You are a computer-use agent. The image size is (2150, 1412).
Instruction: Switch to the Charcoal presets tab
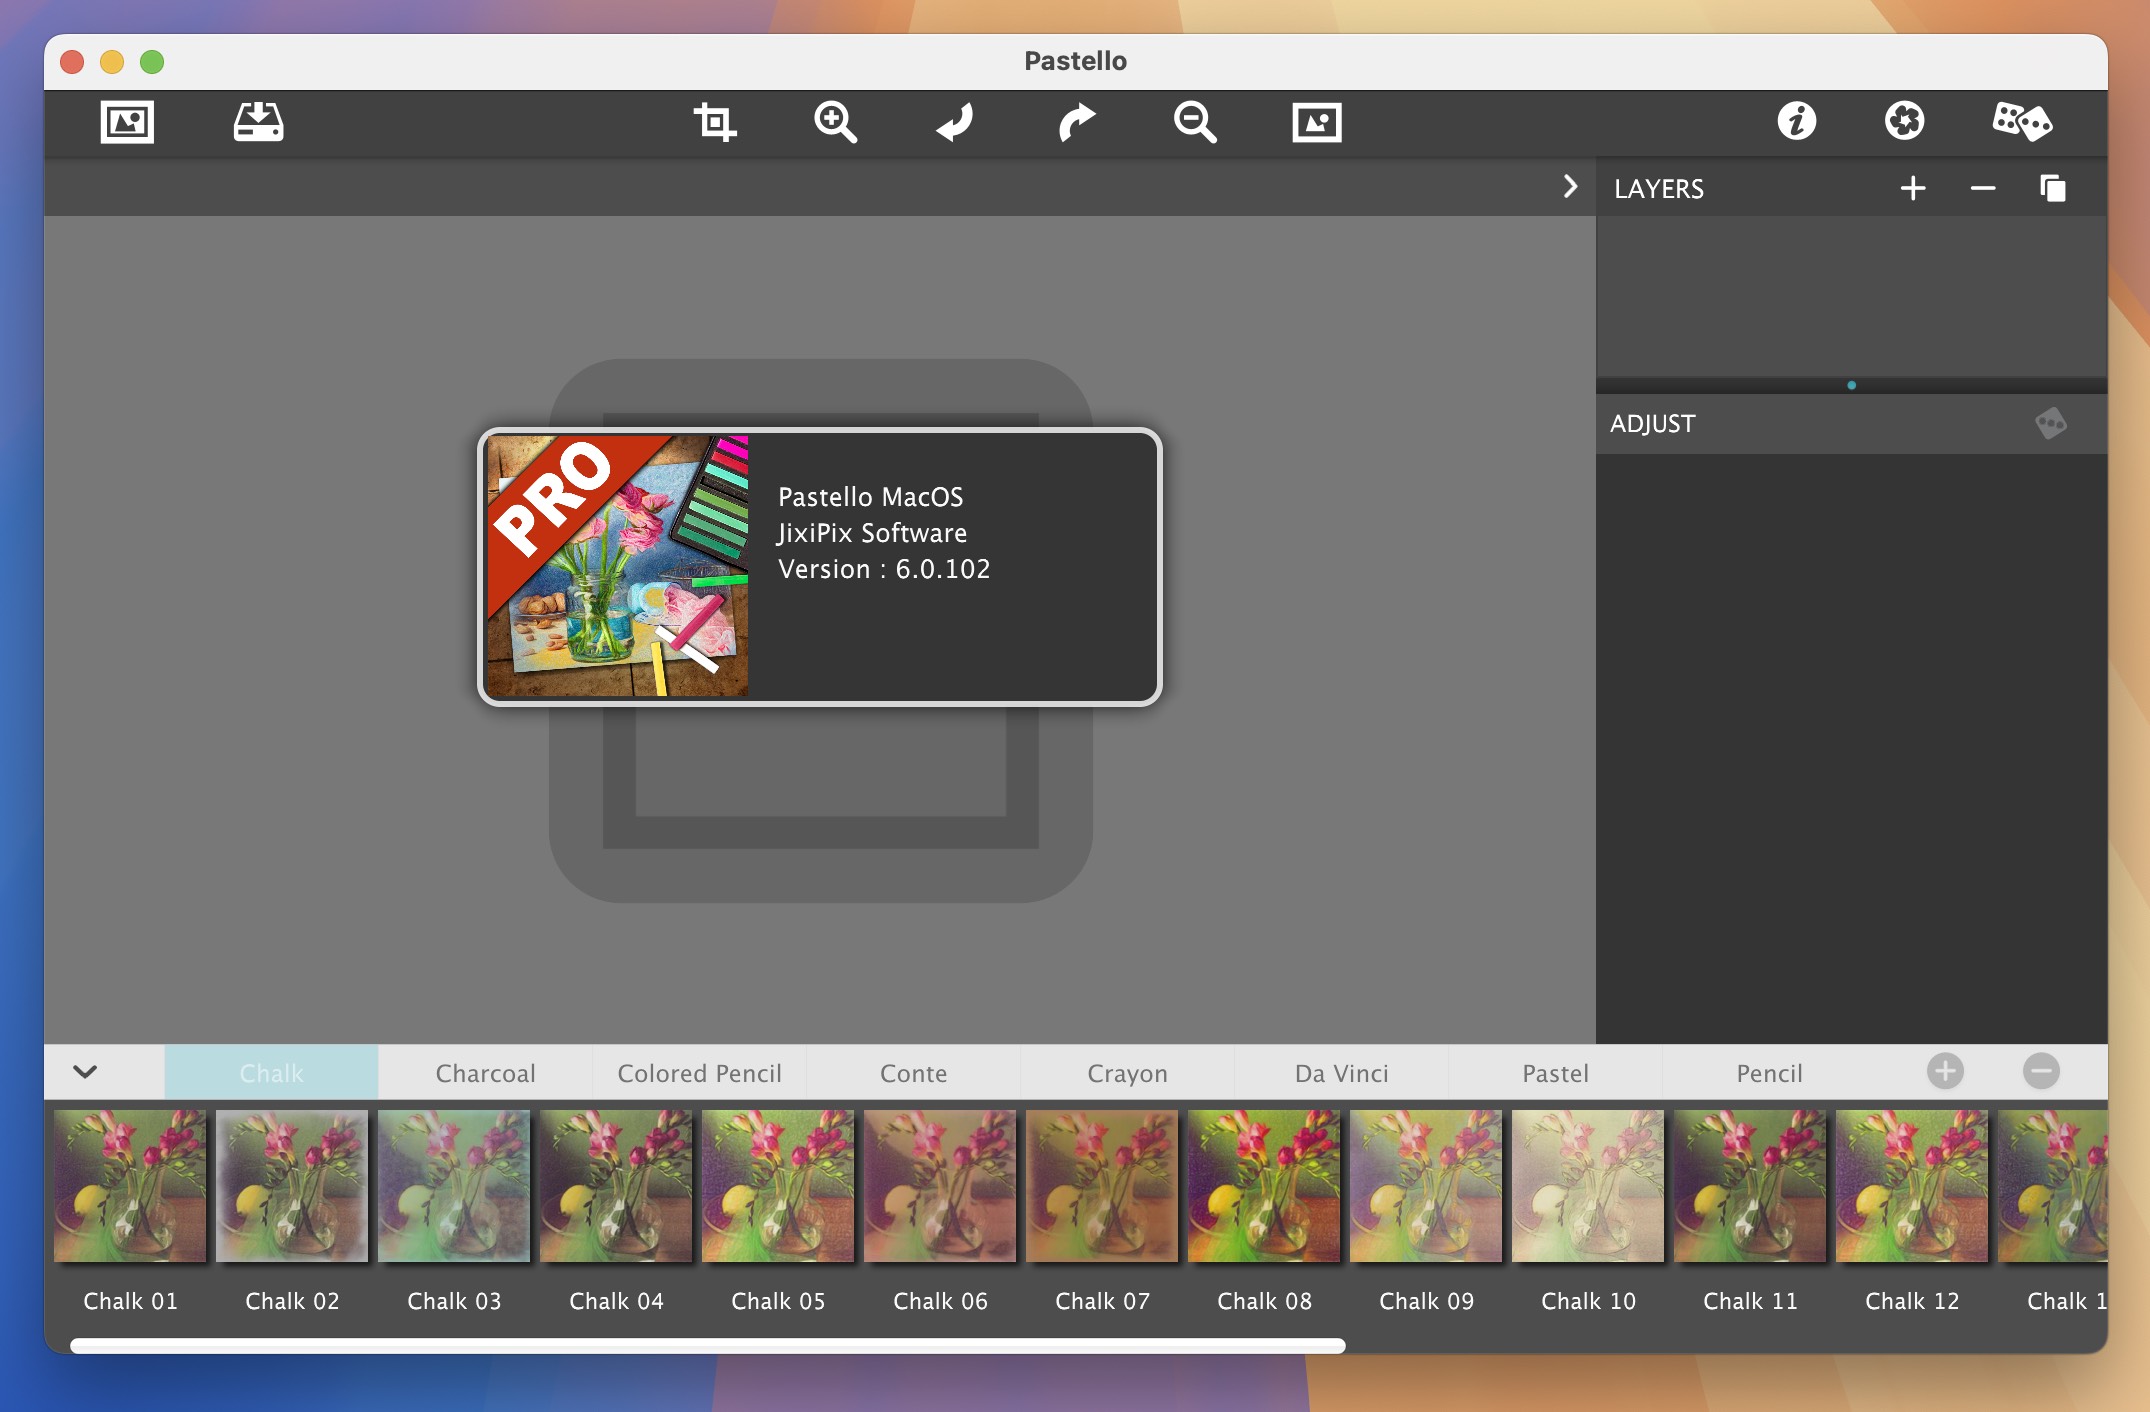tap(485, 1073)
